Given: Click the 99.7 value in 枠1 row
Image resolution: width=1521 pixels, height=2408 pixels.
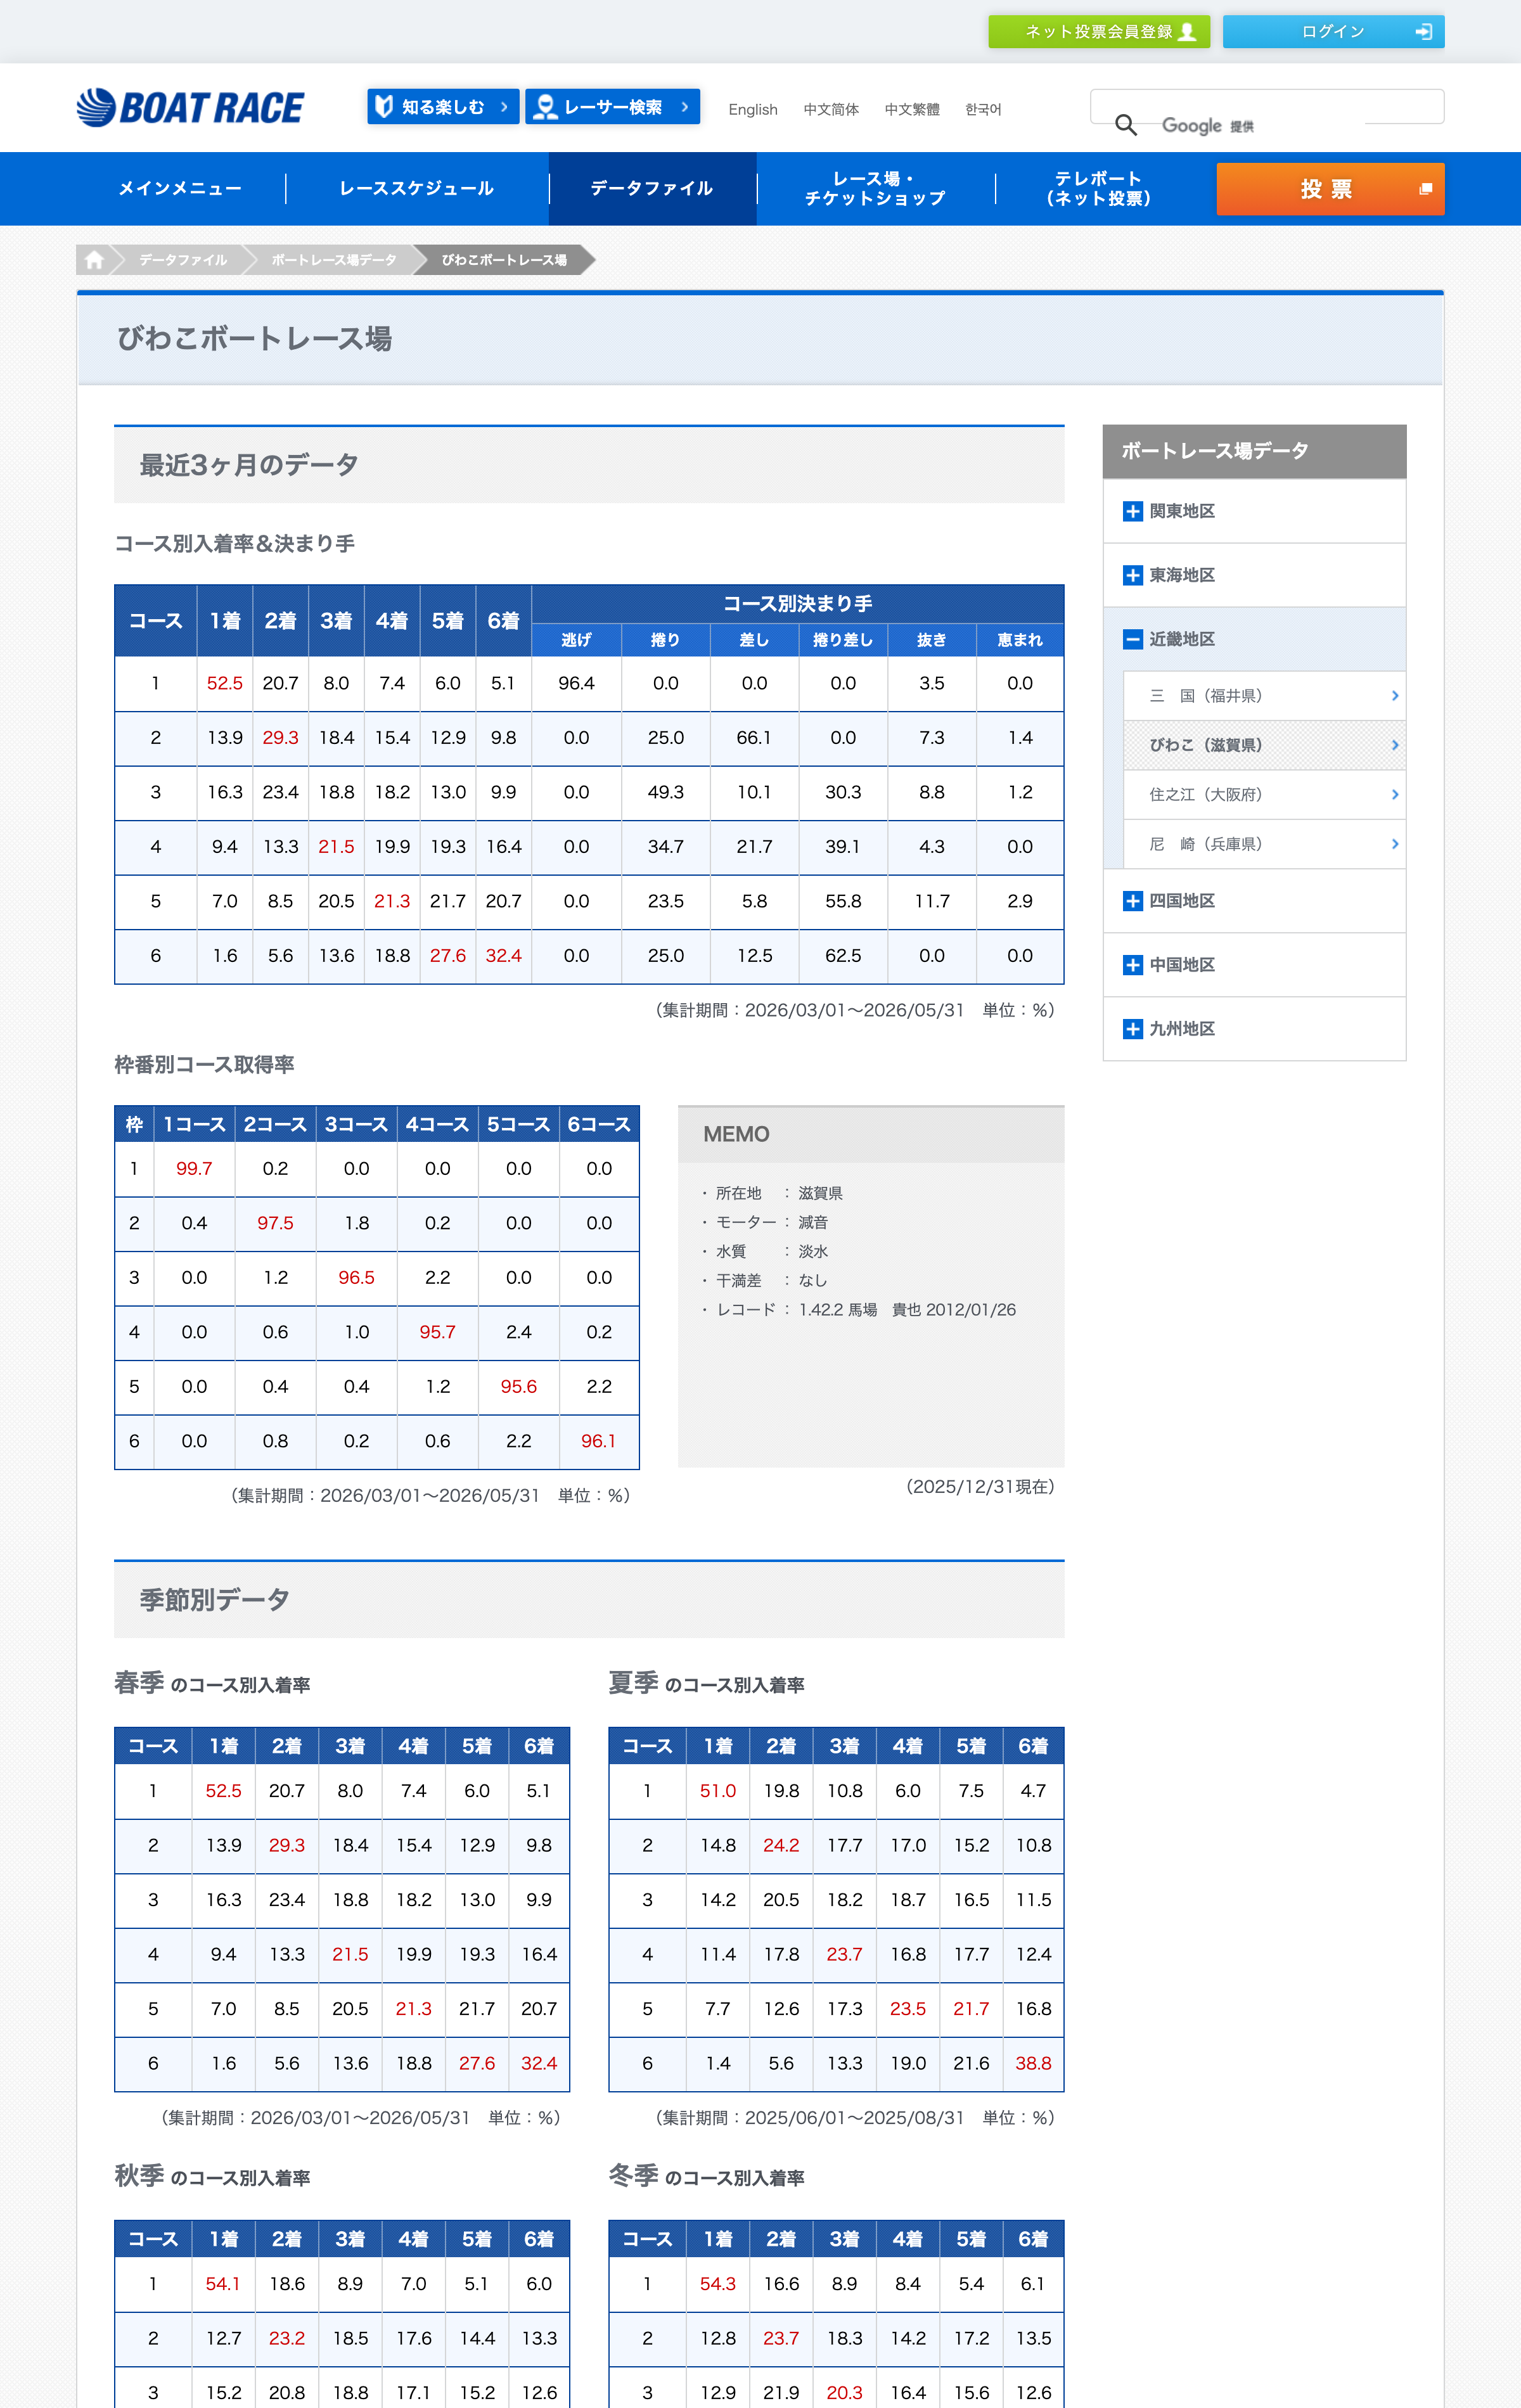Looking at the screenshot, I should coord(194,1169).
